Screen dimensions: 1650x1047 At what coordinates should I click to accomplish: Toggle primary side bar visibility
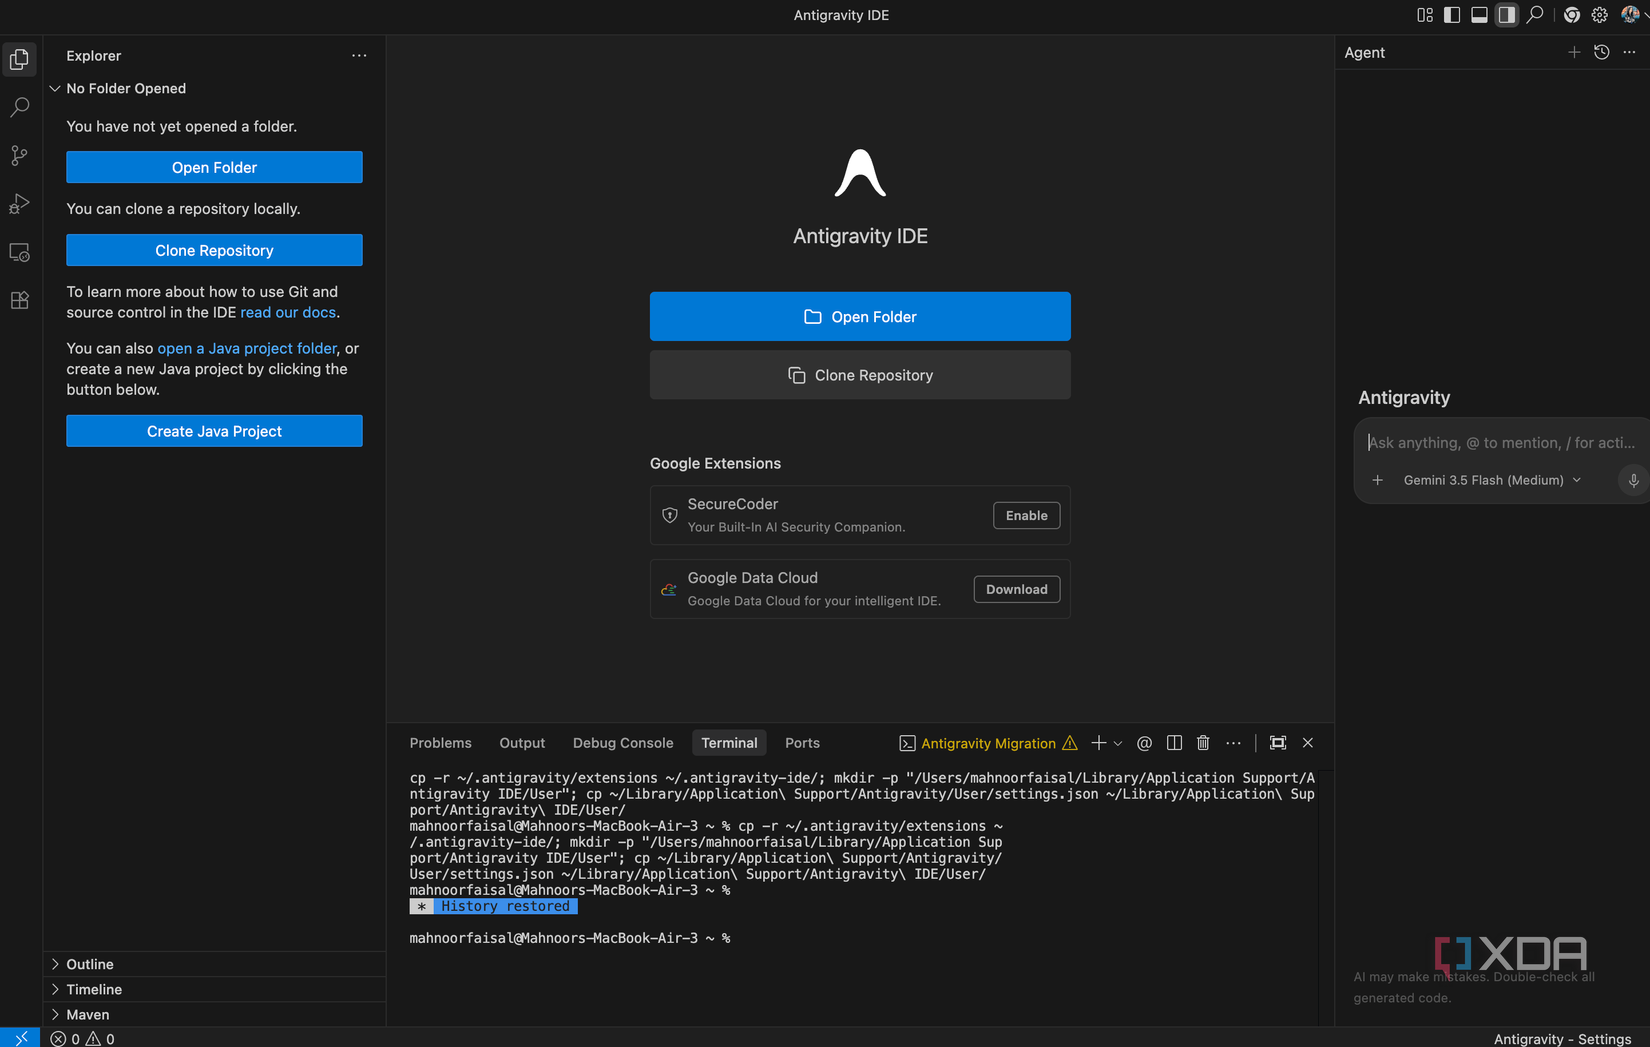click(x=1452, y=15)
